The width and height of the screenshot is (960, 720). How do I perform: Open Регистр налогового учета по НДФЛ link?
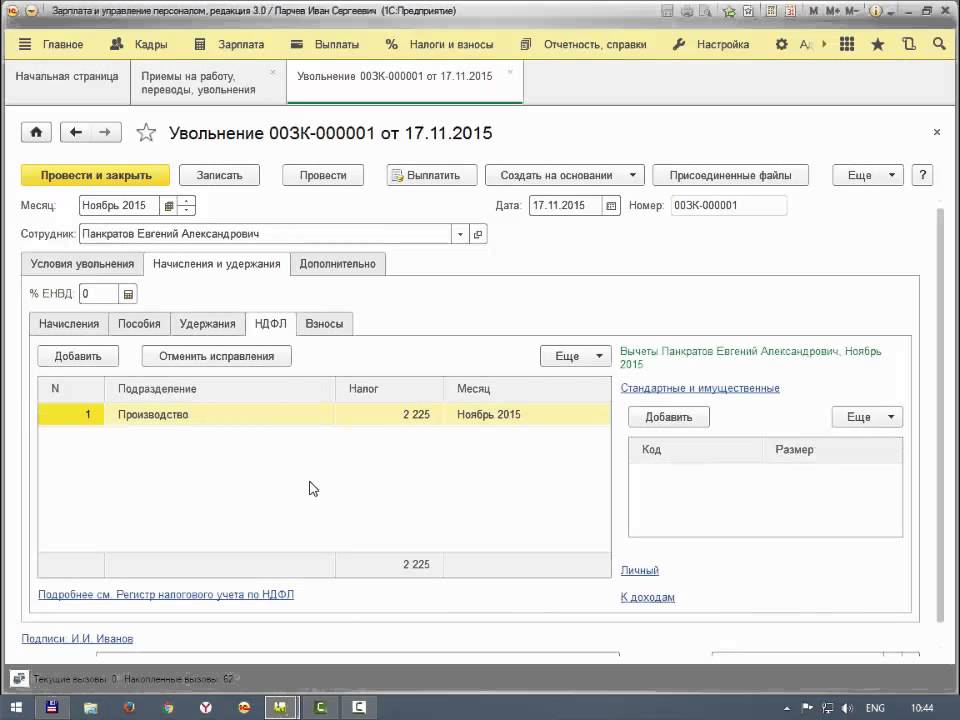tap(166, 594)
